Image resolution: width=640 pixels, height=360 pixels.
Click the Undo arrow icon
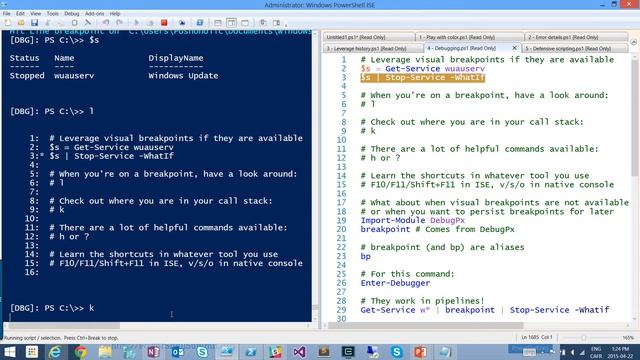pos(106,23)
